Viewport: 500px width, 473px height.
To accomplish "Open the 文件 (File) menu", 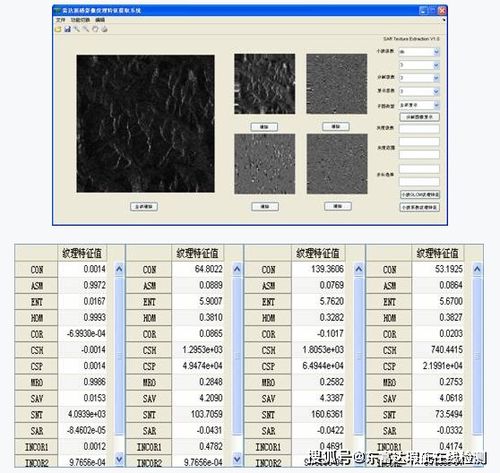I will pos(60,20).
